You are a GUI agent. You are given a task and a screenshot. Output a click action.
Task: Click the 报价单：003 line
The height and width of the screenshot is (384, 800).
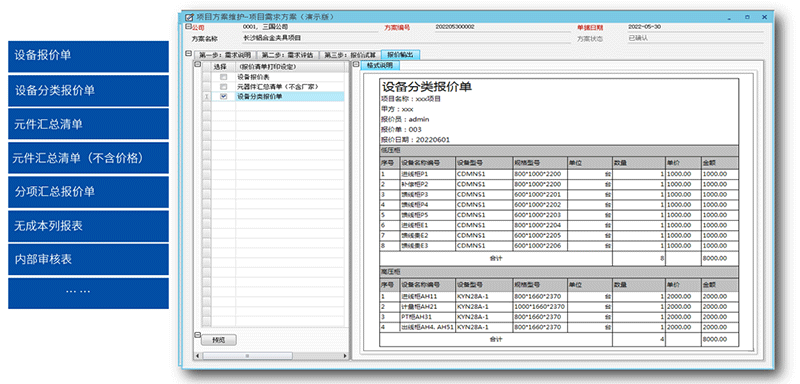[x=401, y=130]
